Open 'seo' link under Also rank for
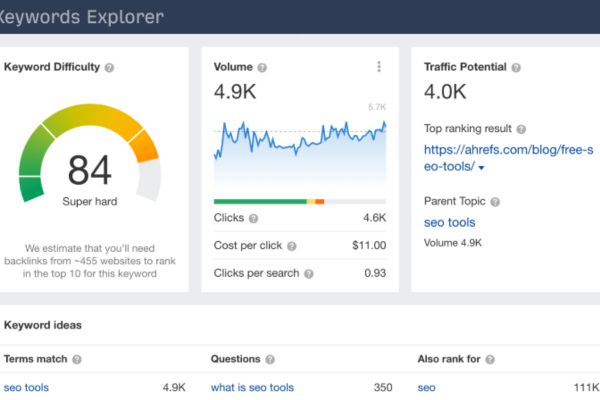 426,387
